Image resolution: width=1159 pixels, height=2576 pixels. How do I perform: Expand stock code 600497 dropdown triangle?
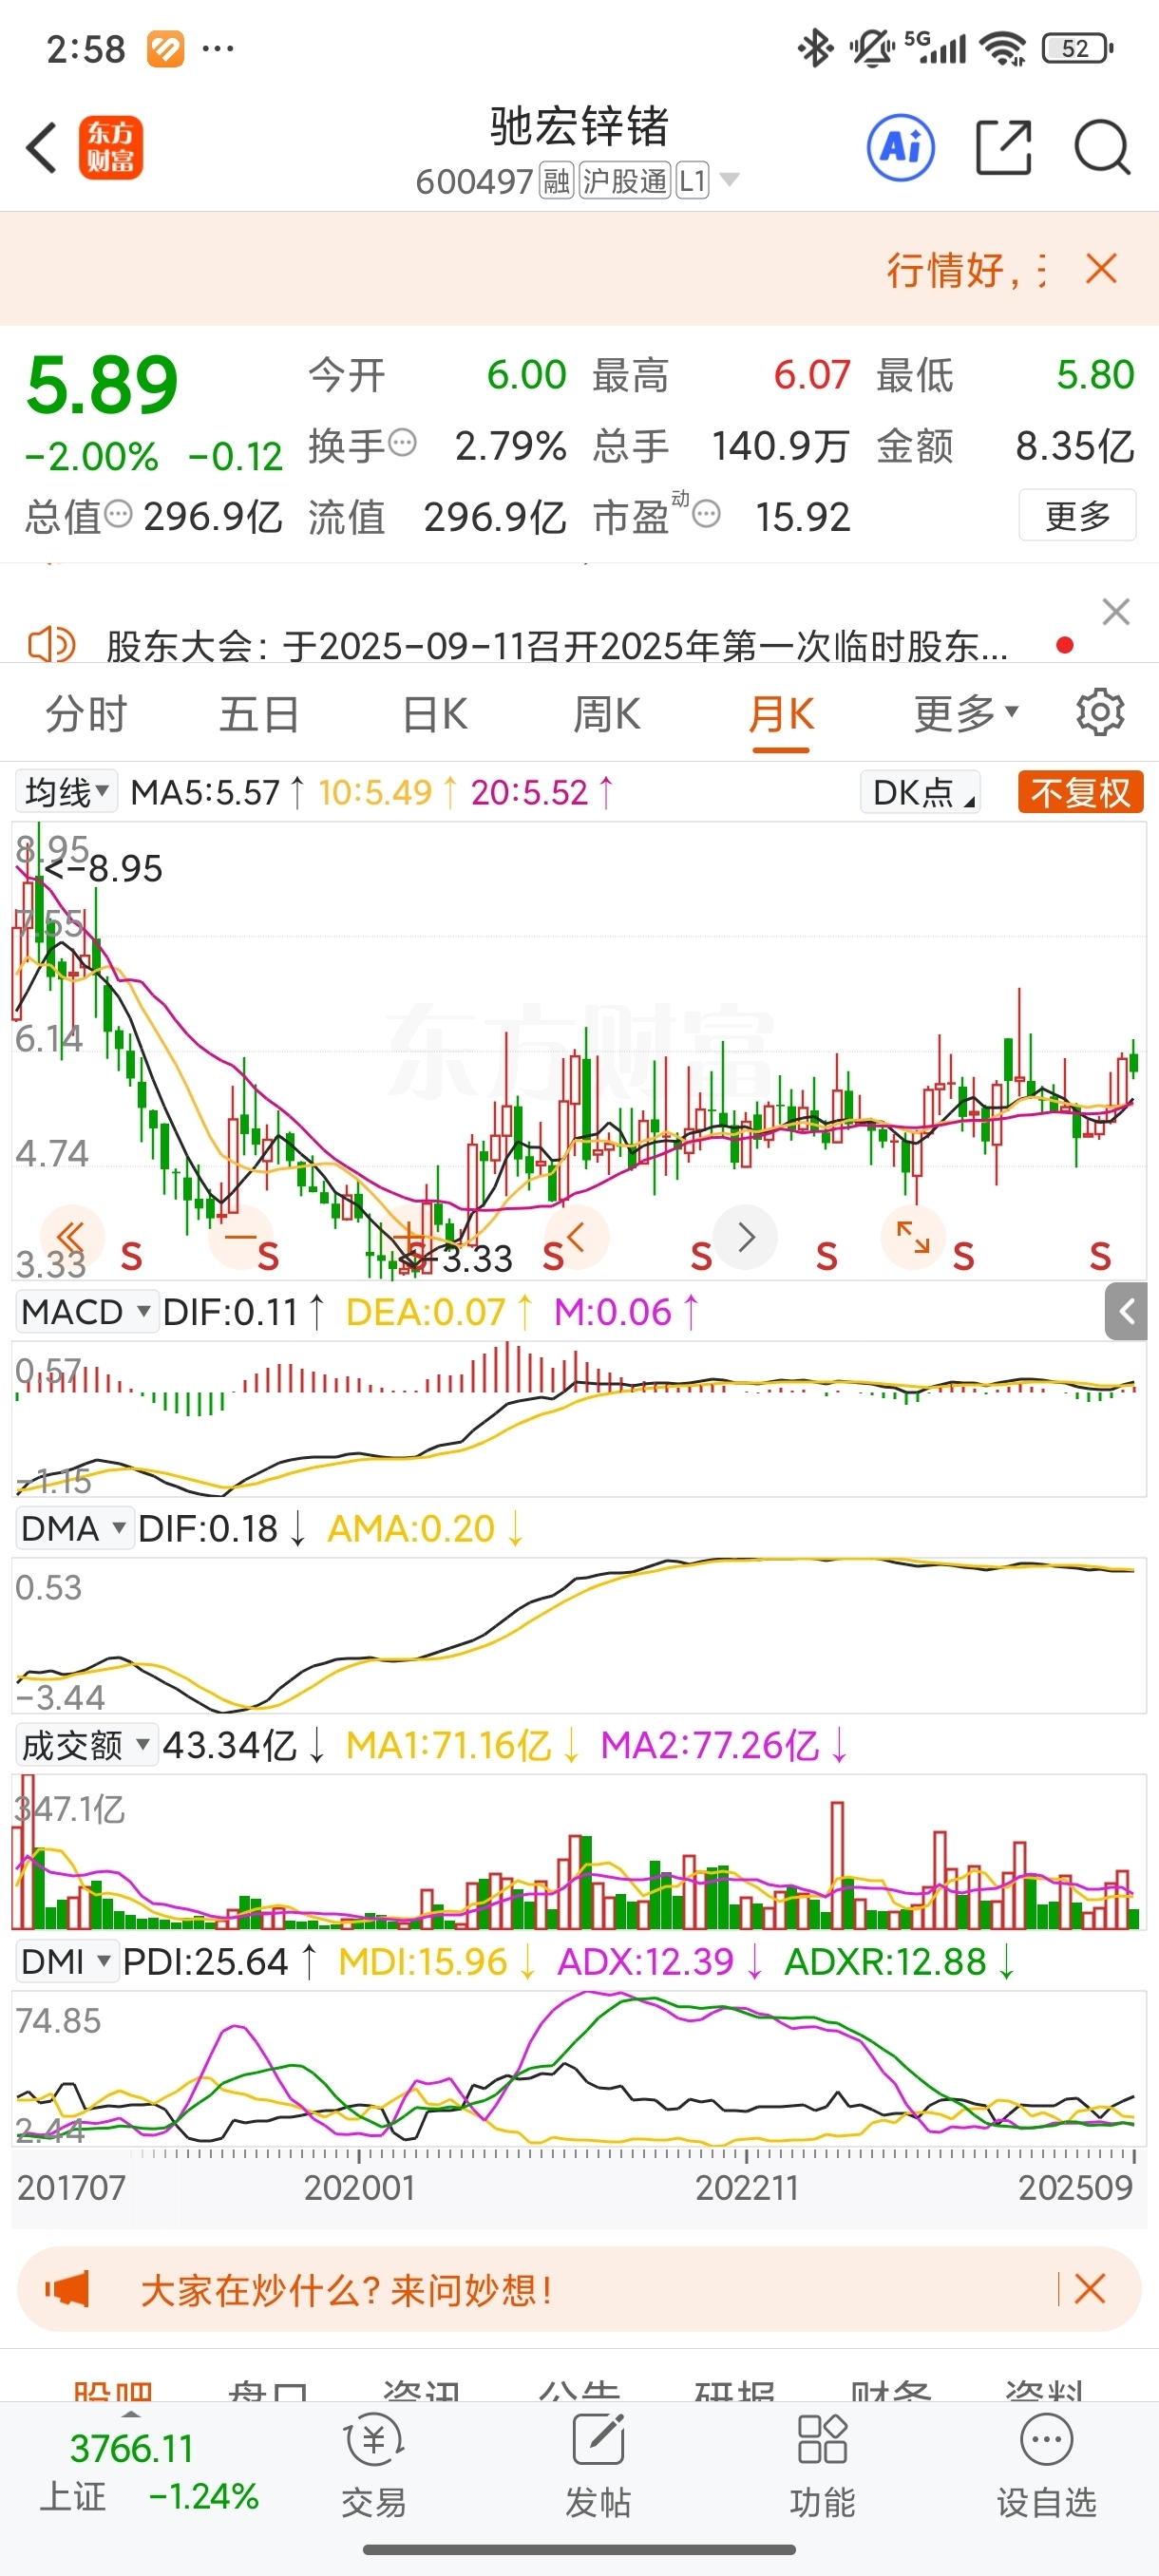pyautogui.click(x=729, y=180)
